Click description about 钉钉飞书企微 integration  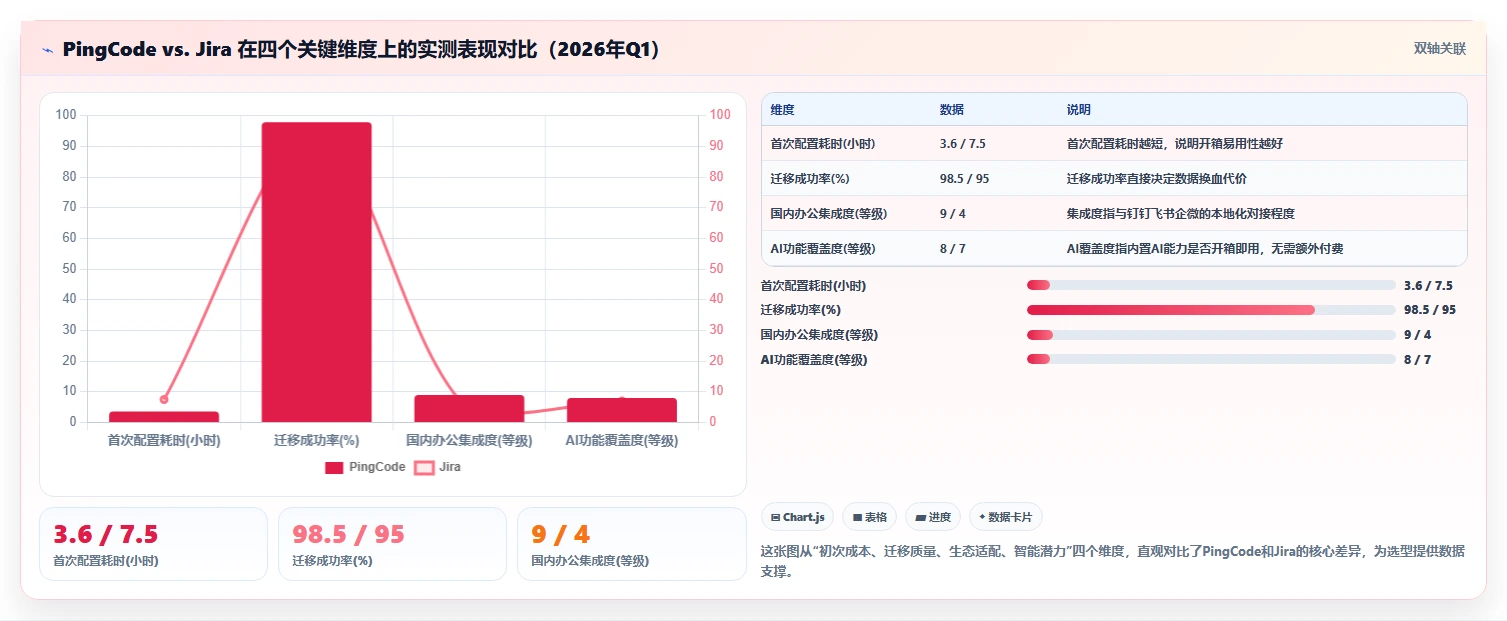click(x=1182, y=214)
